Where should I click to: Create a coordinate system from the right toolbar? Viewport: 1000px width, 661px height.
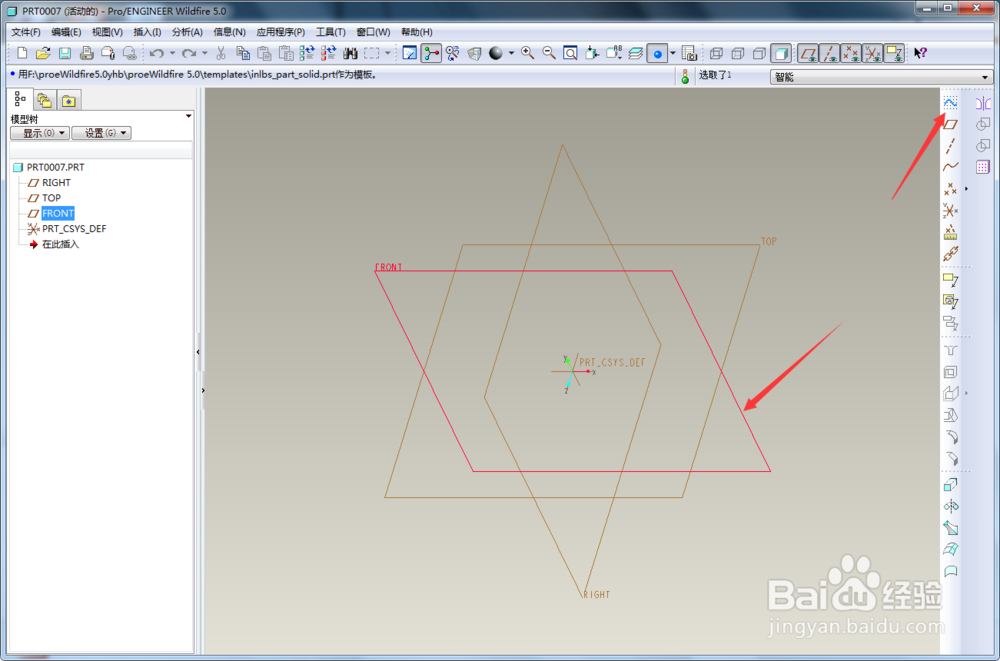click(950, 211)
